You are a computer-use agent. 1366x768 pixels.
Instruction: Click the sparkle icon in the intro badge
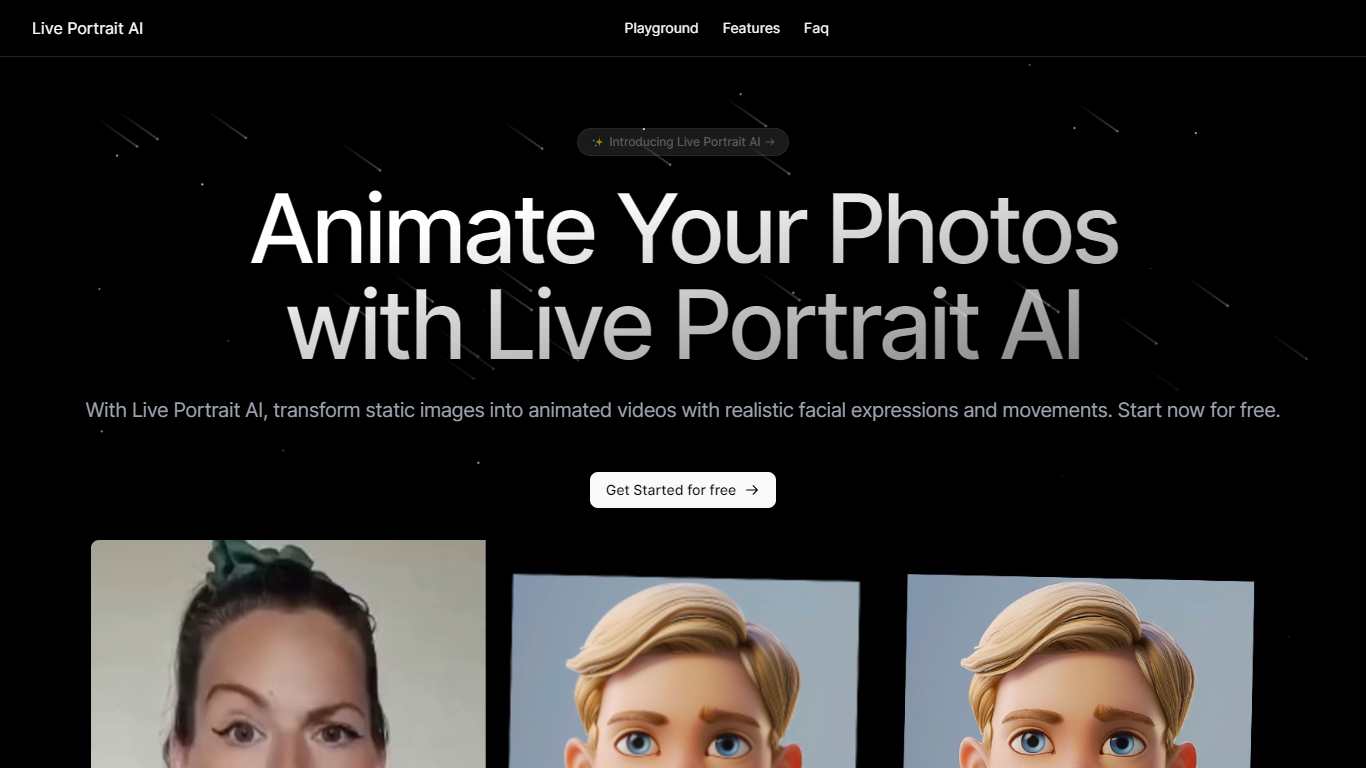598,142
